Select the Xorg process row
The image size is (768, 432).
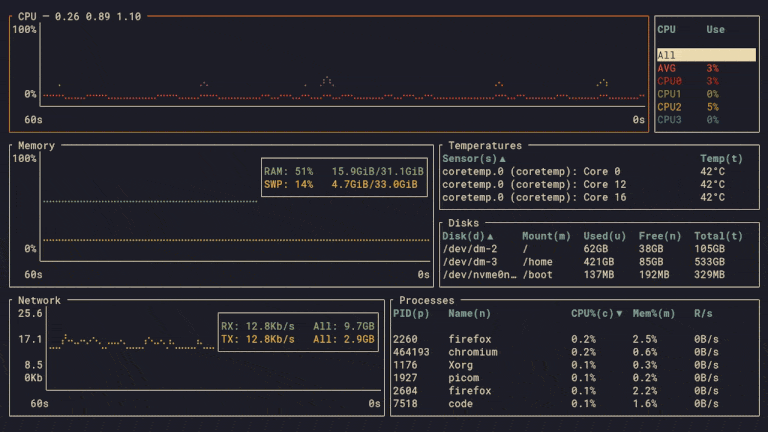tap(556, 365)
